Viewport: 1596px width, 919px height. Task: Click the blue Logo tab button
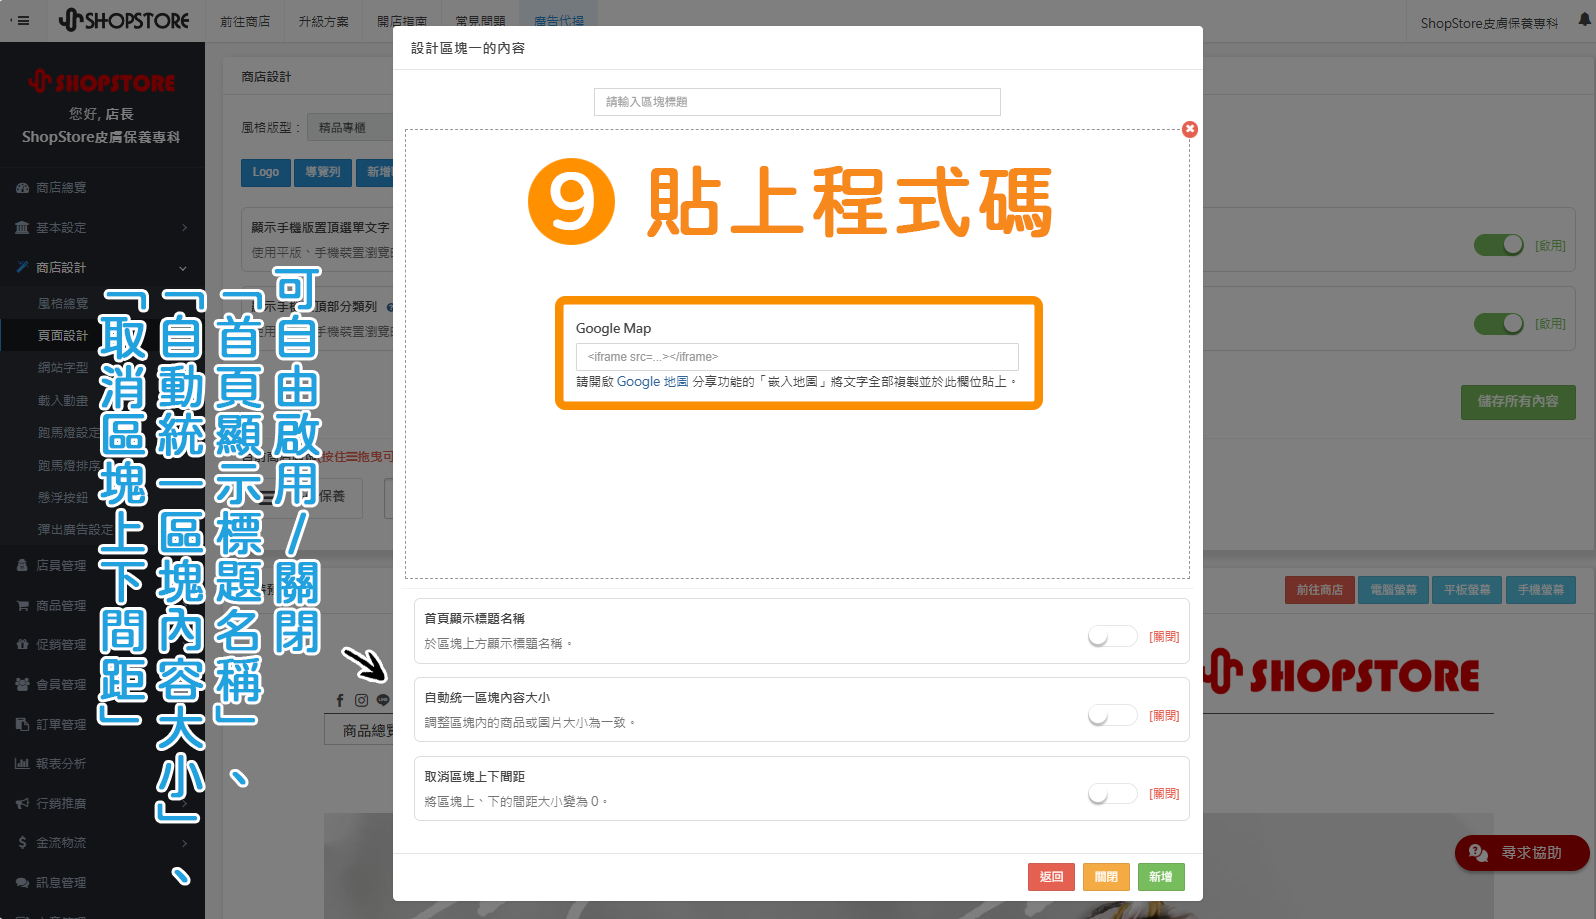click(x=266, y=173)
